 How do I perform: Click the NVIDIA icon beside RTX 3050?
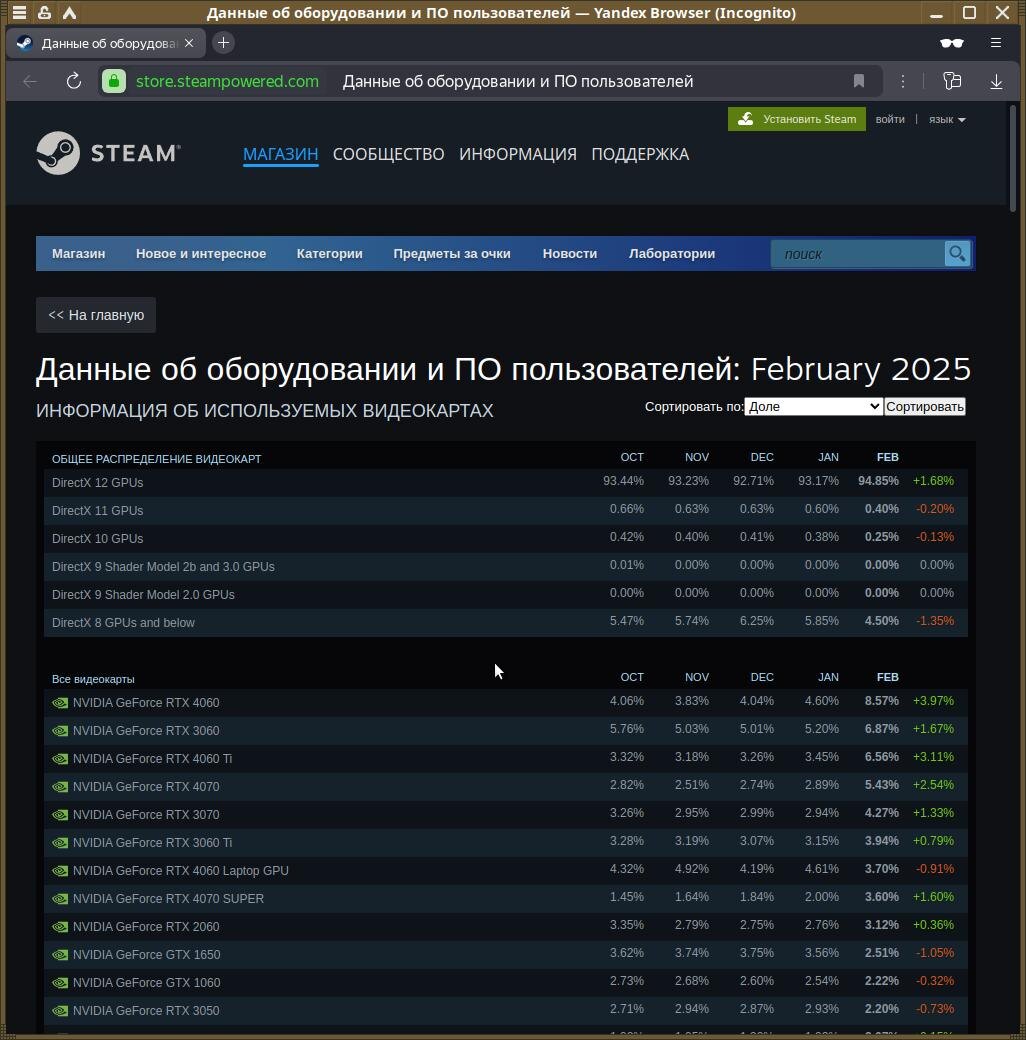(60, 1011)
